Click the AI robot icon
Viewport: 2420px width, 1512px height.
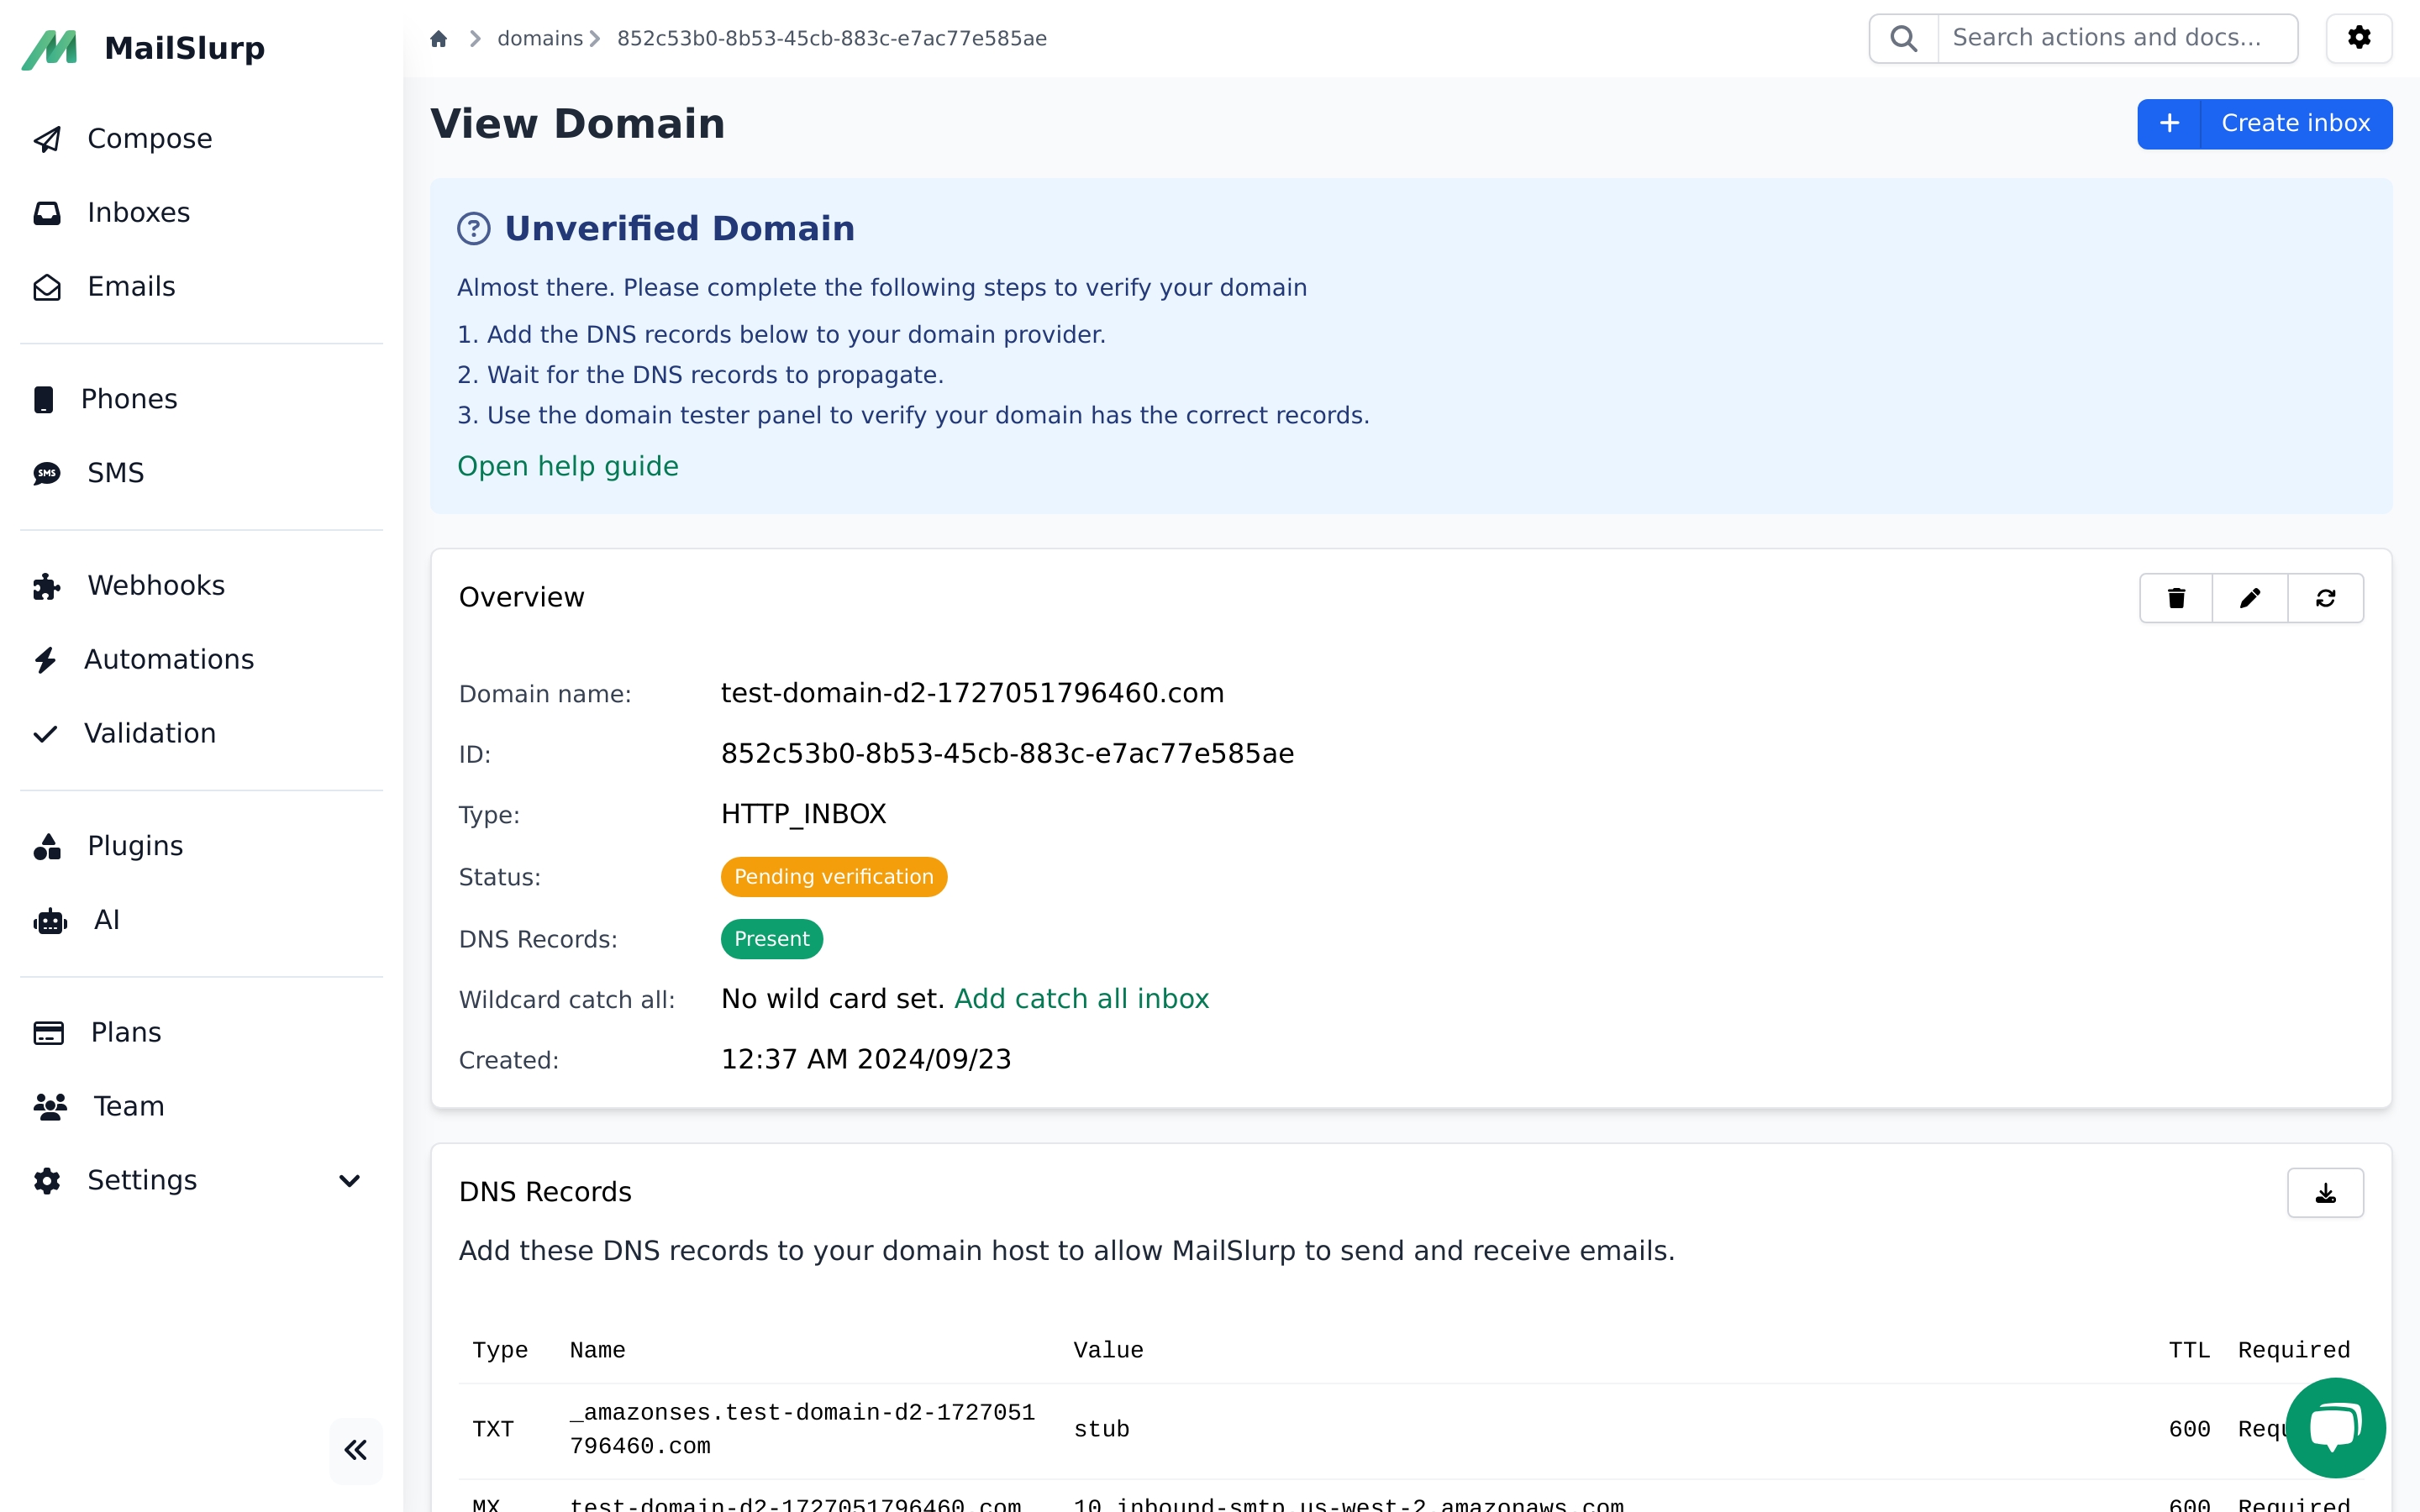tap(50, 920)
